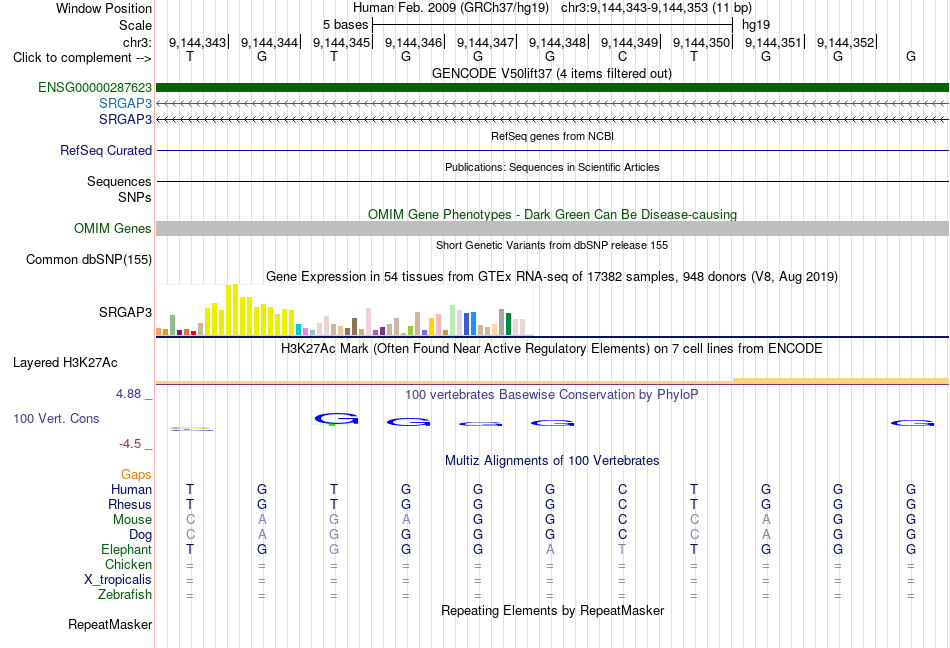Click Mouse alignment base C in first column
This screenshot has width=950, height=648.
(x=190, y=520)
